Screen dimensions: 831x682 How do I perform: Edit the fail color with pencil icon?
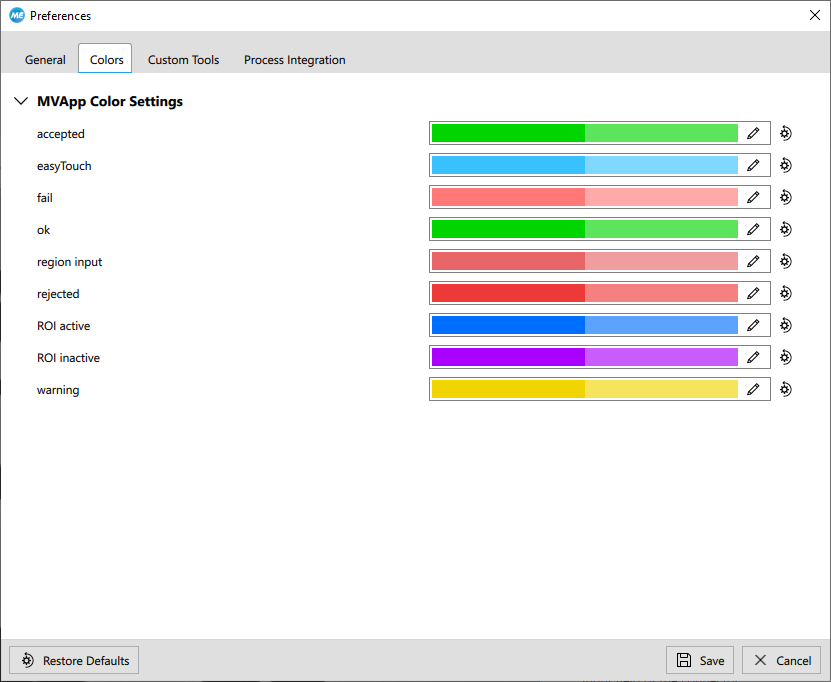[753, 197]
